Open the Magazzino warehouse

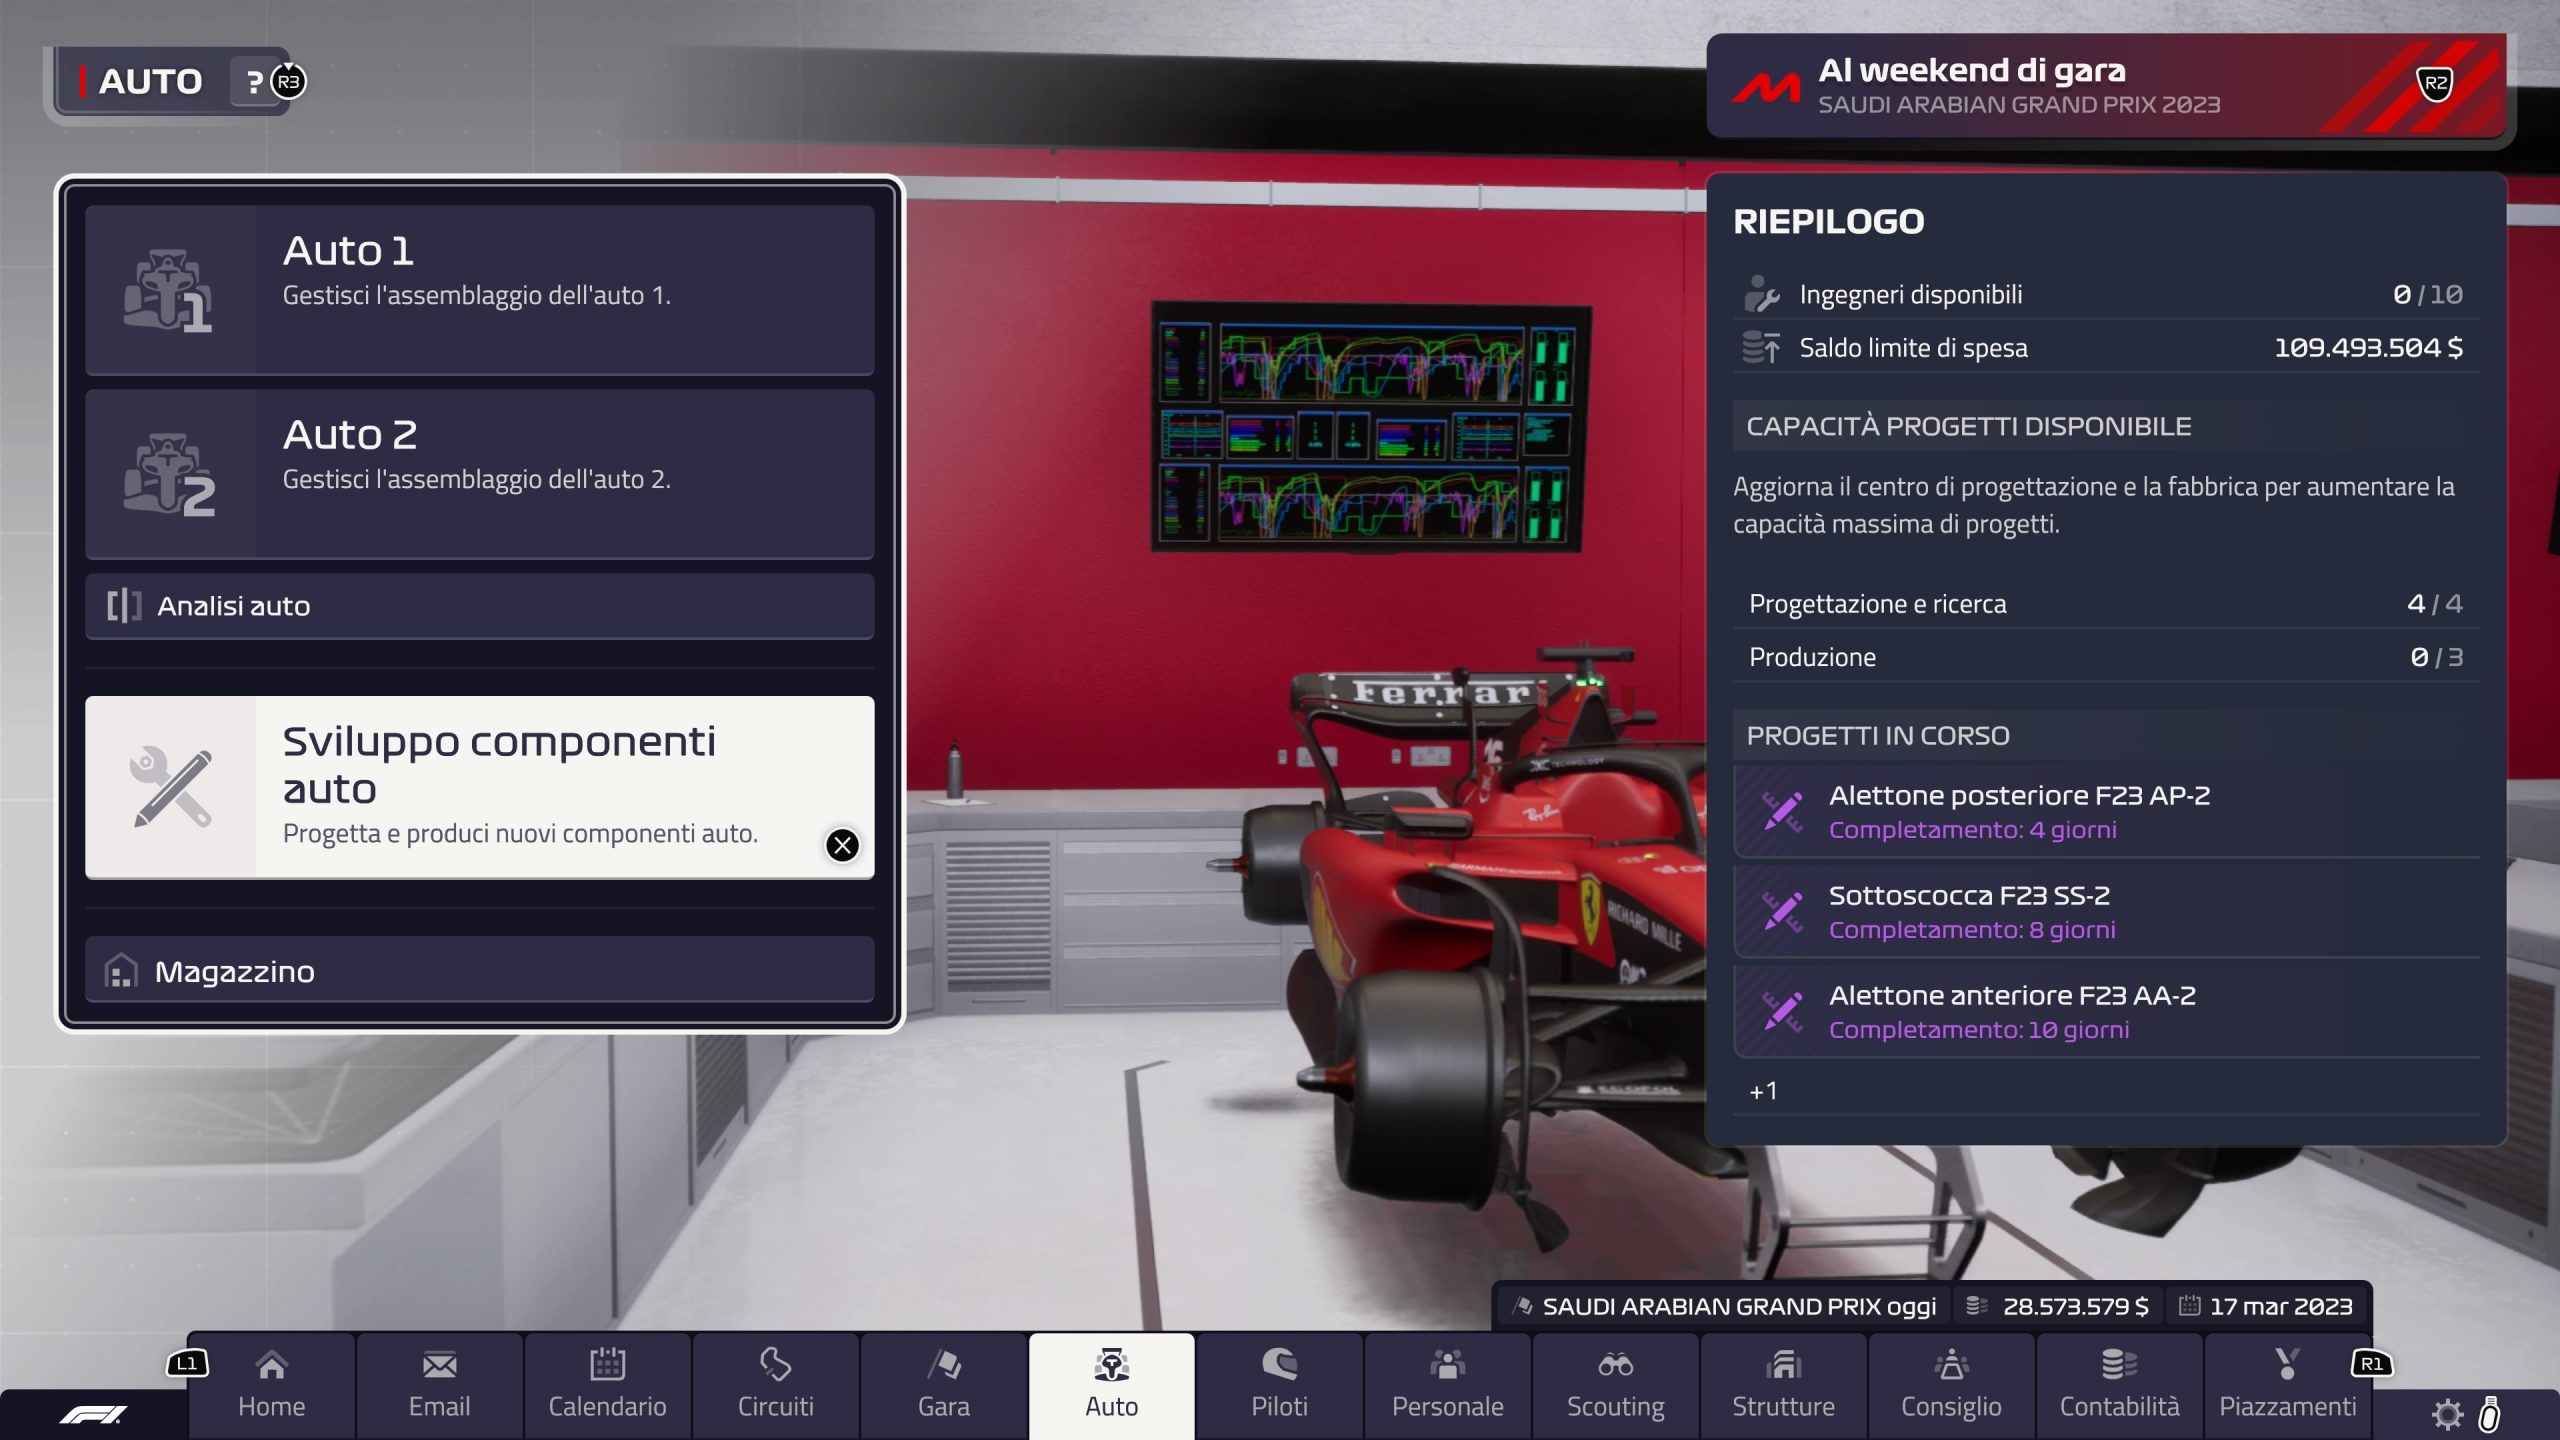[x=479, y=971]
